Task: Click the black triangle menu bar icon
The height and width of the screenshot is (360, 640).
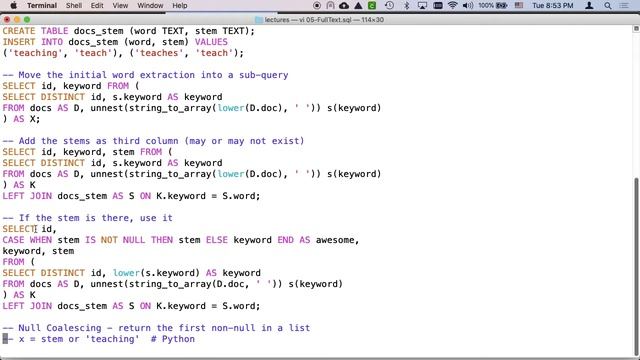Action: pos(358,5)
